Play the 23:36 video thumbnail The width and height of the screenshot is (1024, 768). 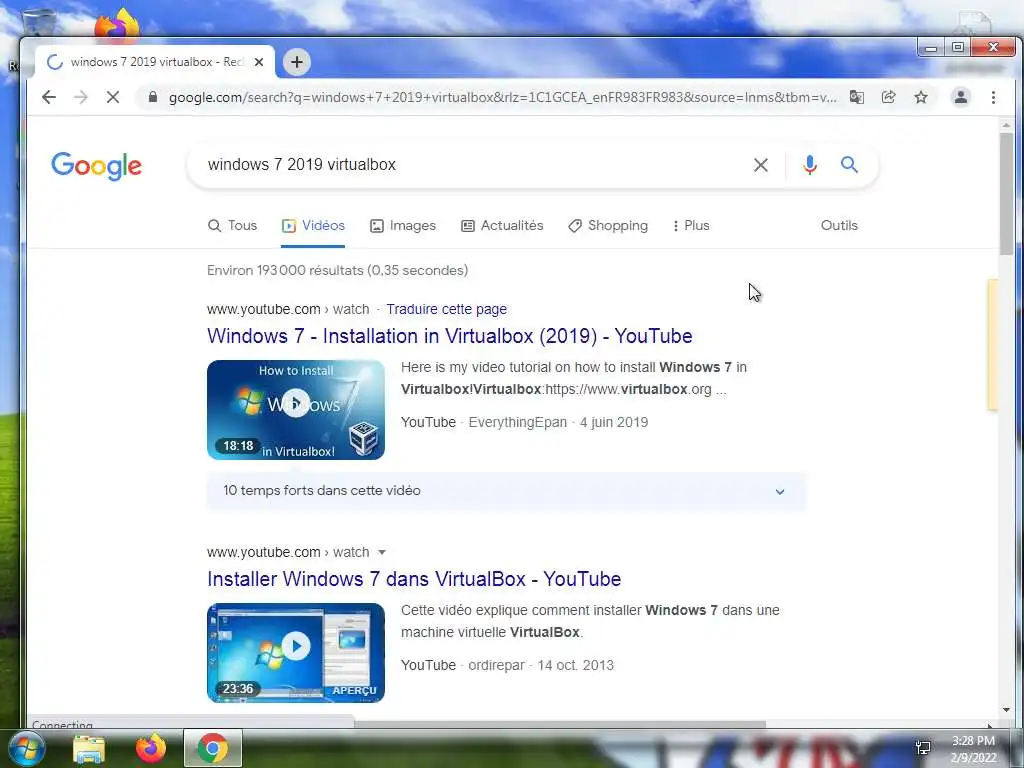[296, 652]
